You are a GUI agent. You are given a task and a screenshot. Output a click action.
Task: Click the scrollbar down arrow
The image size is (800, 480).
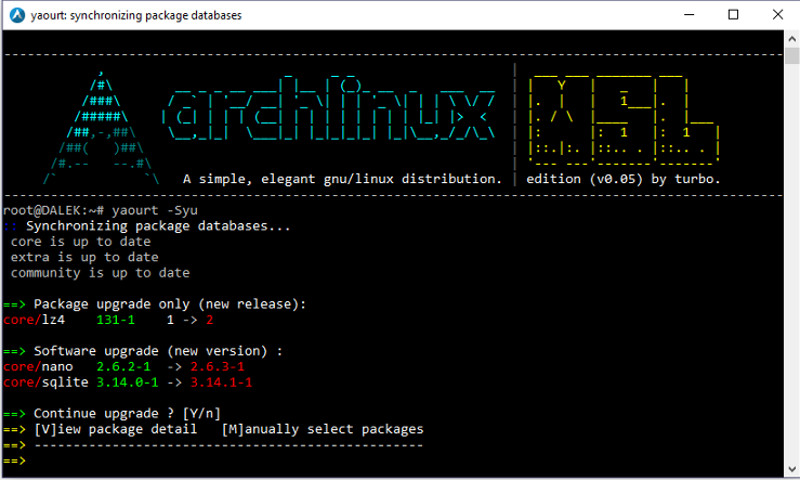790,471
